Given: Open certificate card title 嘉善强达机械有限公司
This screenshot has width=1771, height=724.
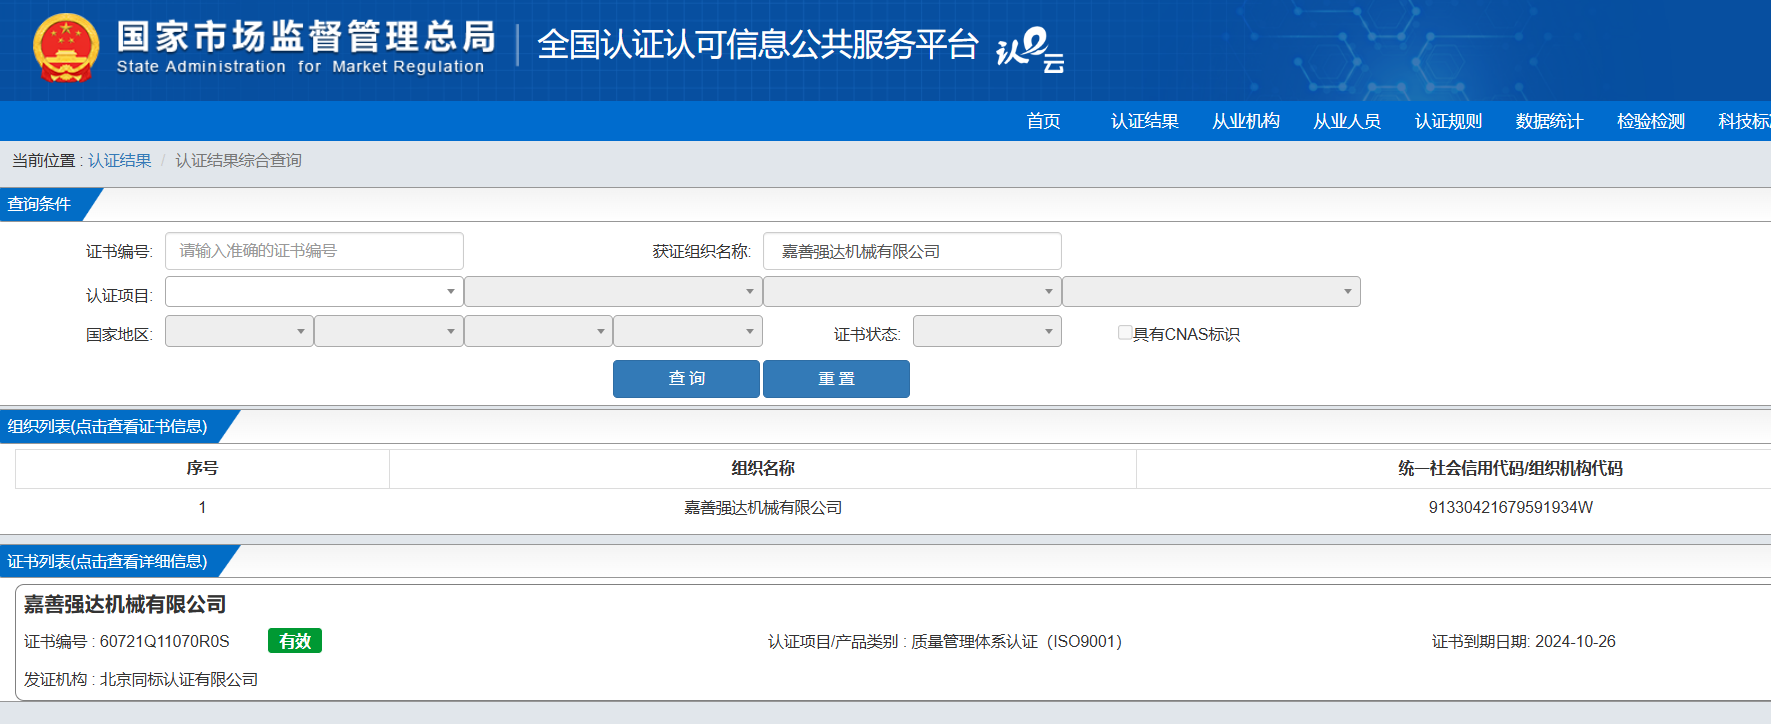Looking at the screenshot, I should coord(125,604).
